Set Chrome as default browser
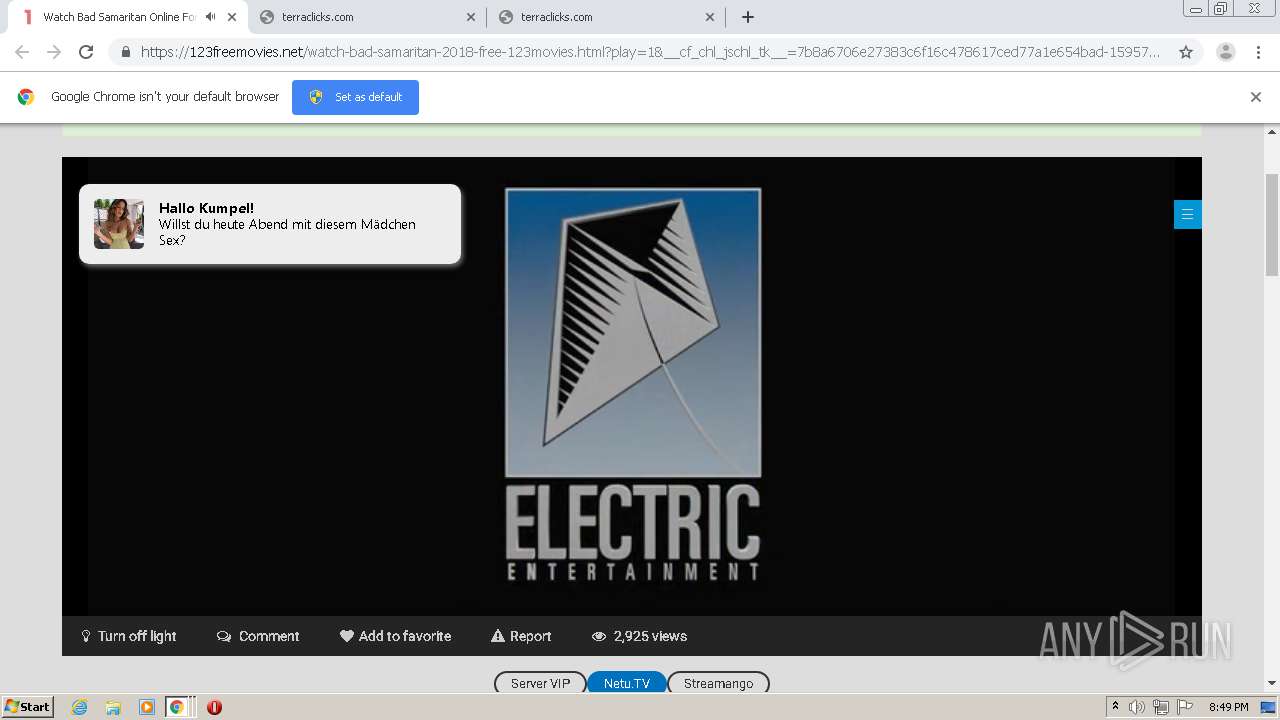This screenshot has height=720, width=1280. coord(355,97)
